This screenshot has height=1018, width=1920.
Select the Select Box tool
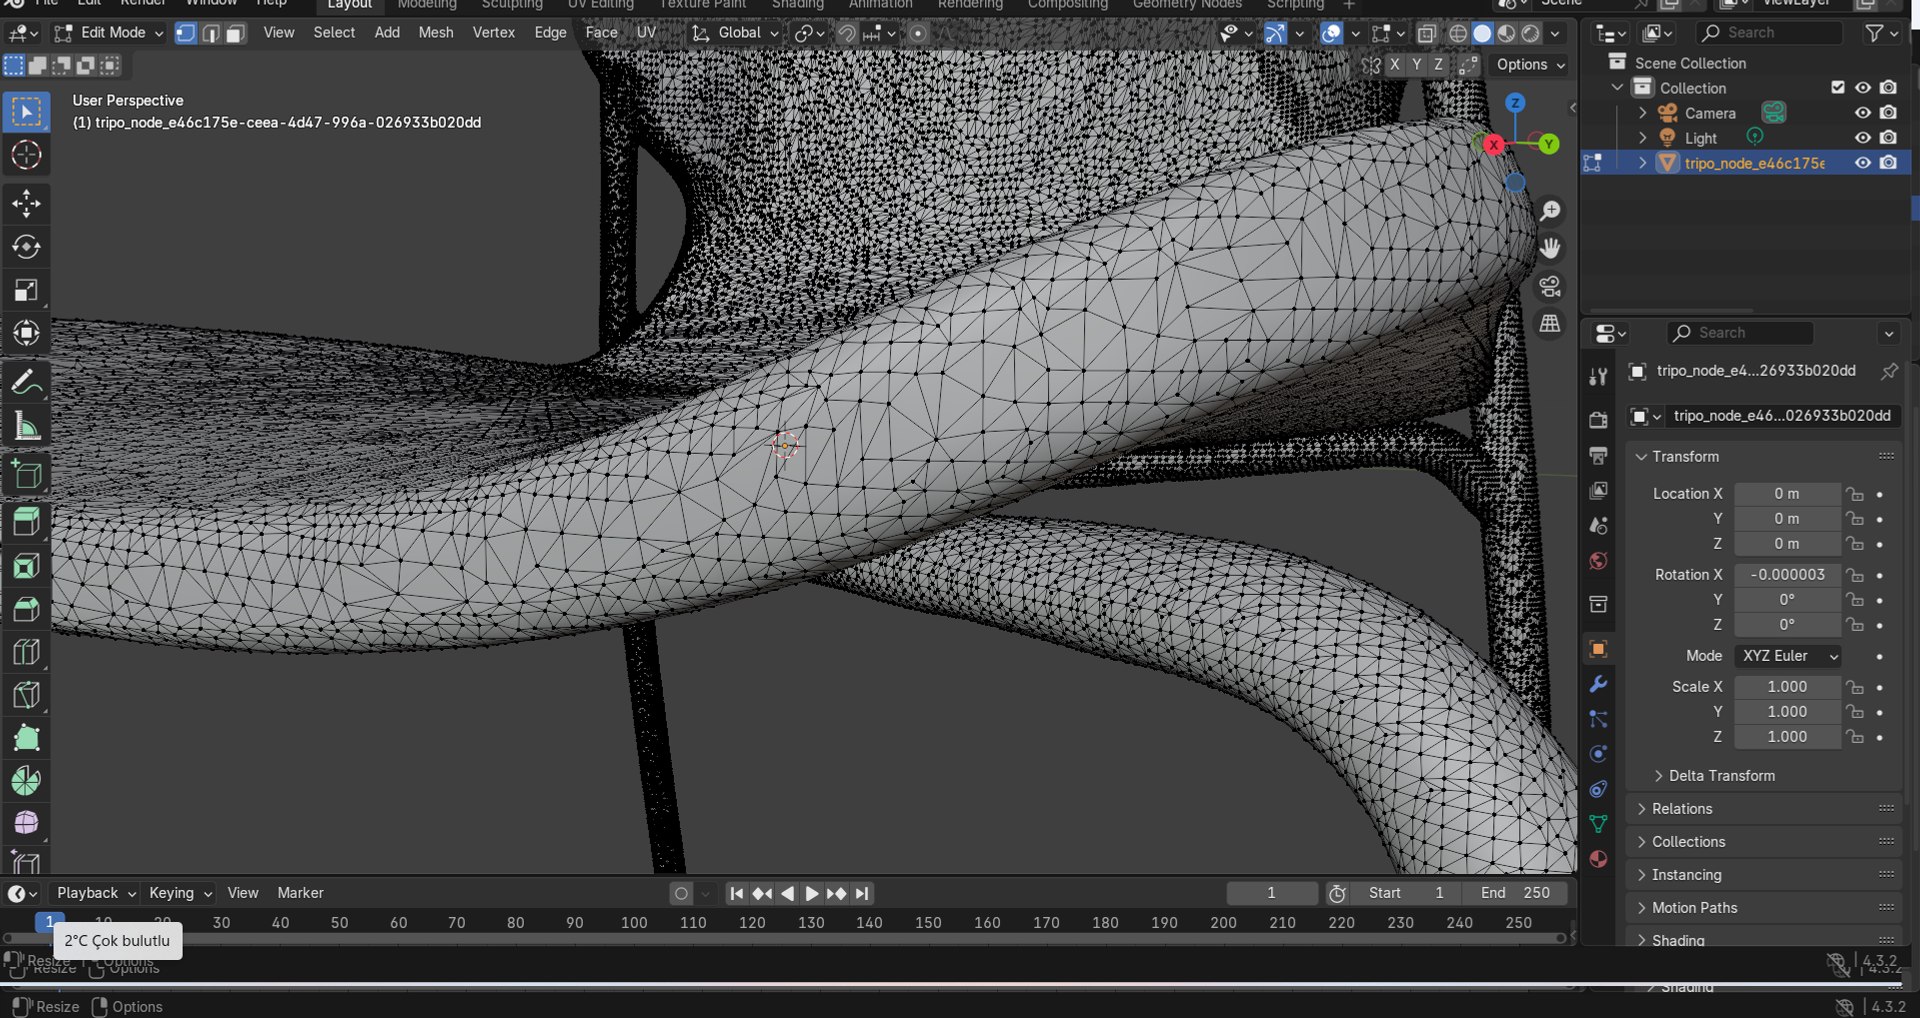tap(26, 112)
